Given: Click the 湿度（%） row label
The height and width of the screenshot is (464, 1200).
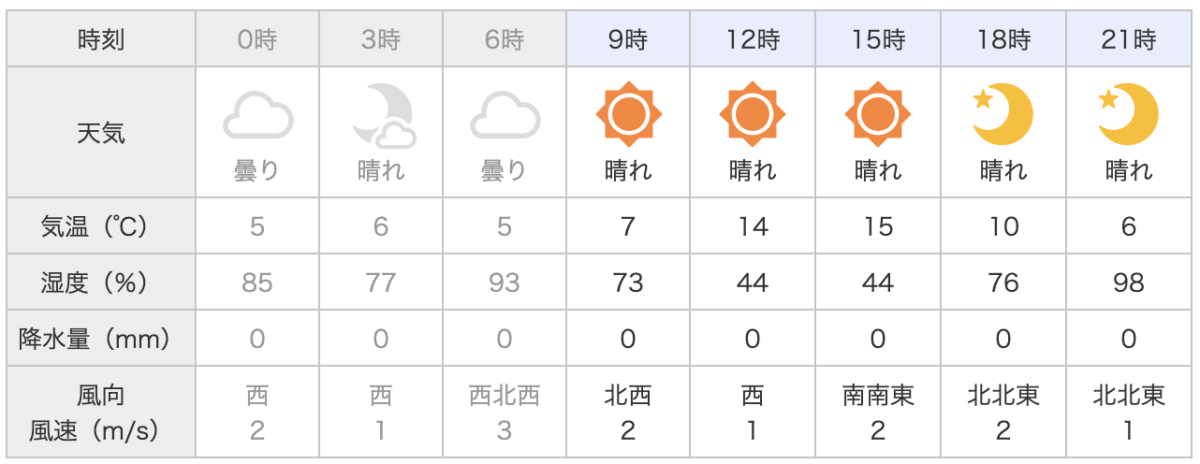Looking at the screenshot, I should pyautogui.click(x=102, y=283).
